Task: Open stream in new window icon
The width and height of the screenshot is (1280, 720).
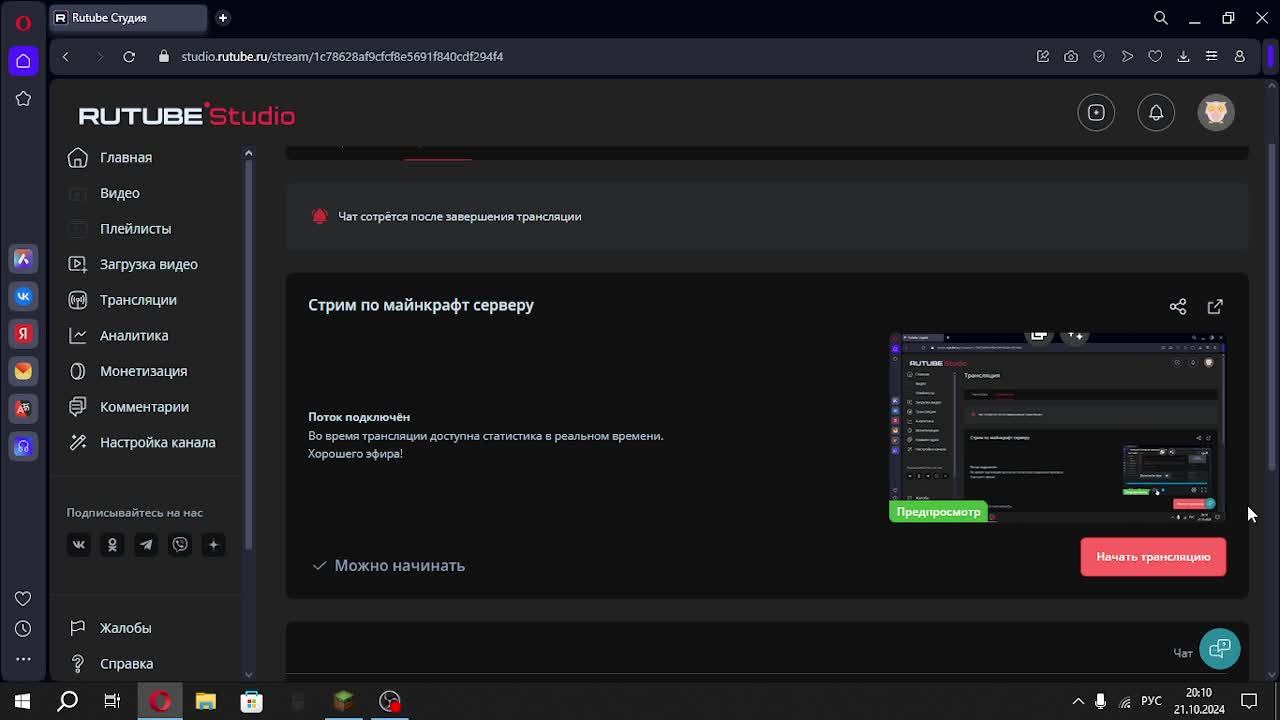Action: tap(1215, 306)
